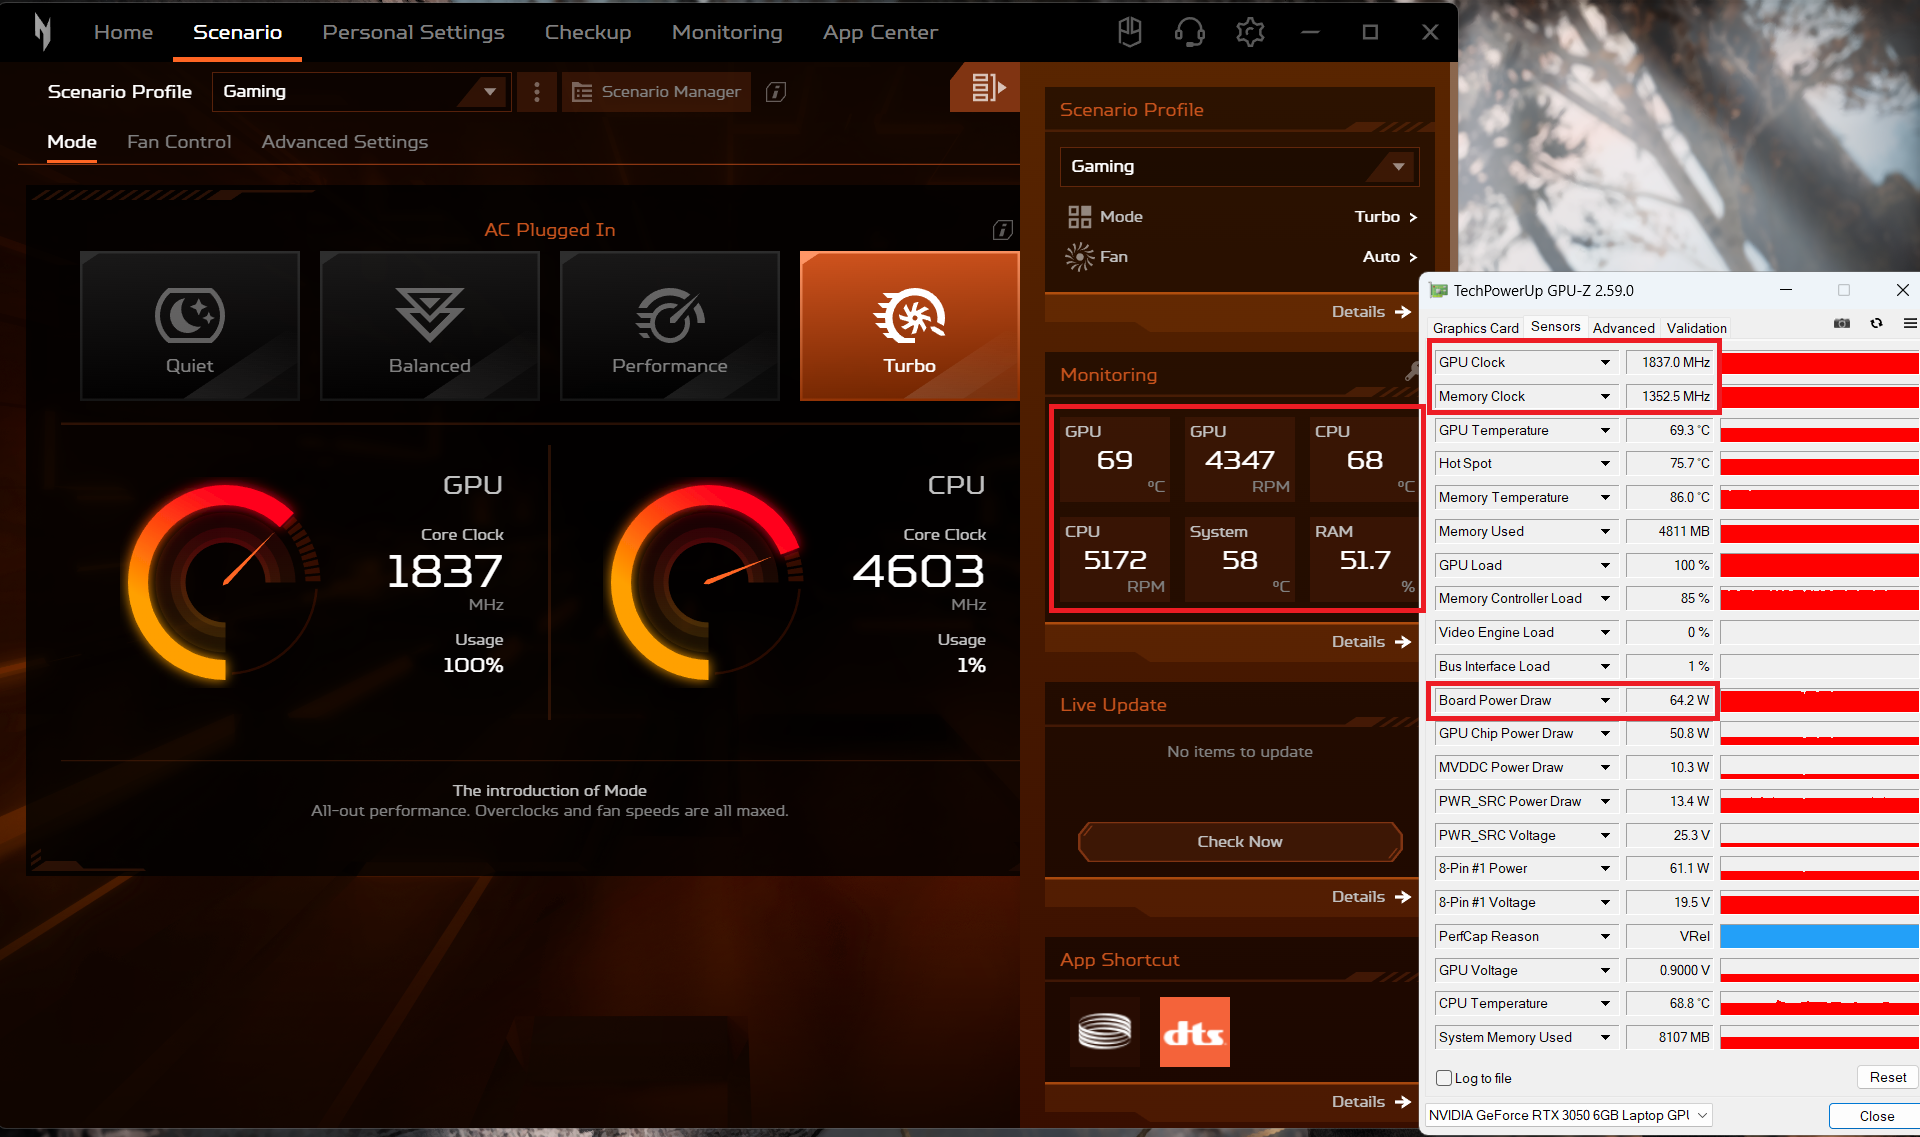Open the Monitoring tab
This screenshot has width=1920, height=1137.
click(x=727, y=32)
